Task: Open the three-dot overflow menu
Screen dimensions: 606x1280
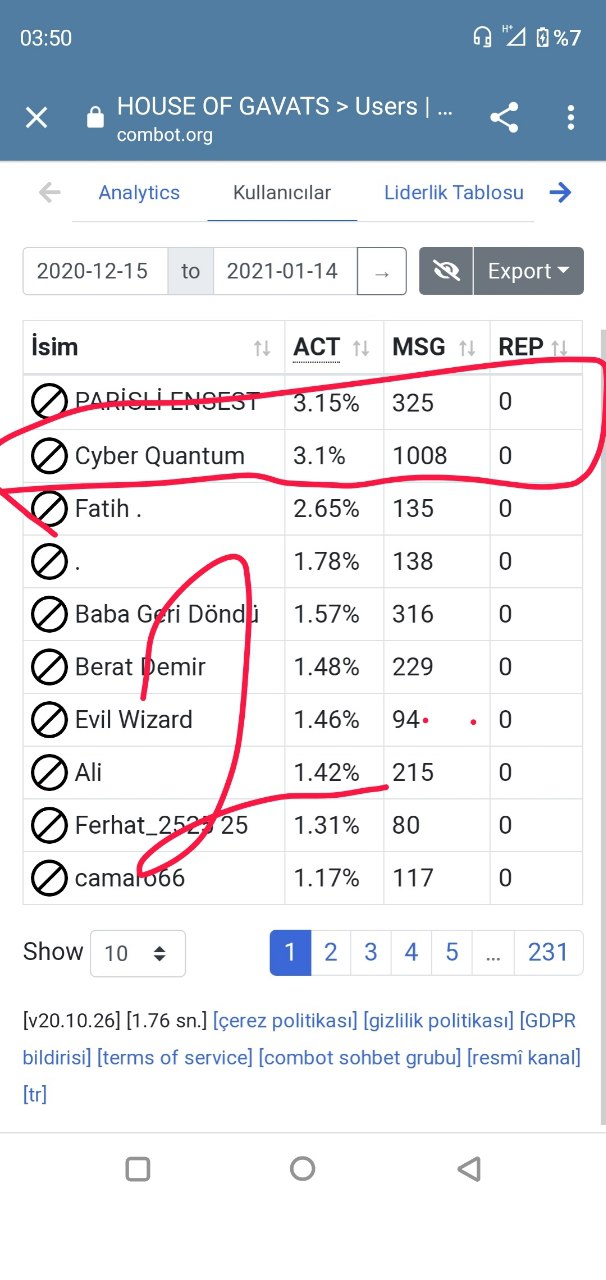Action: [571, 118]
